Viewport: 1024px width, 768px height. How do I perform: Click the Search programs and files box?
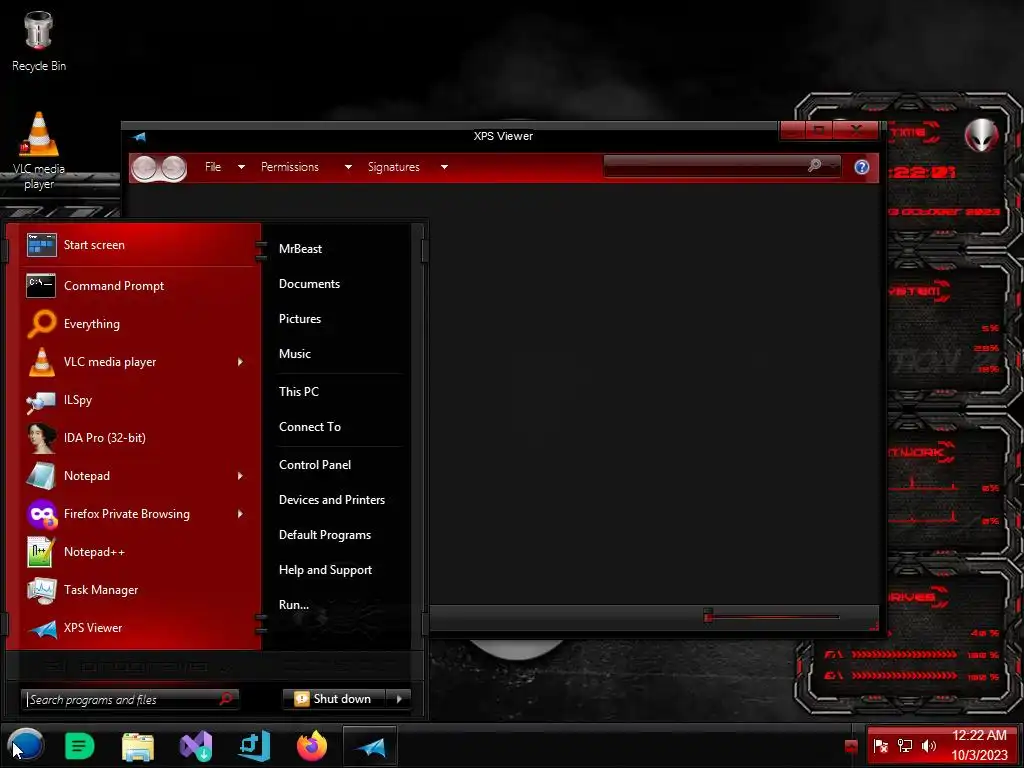[x=130, y=699]
